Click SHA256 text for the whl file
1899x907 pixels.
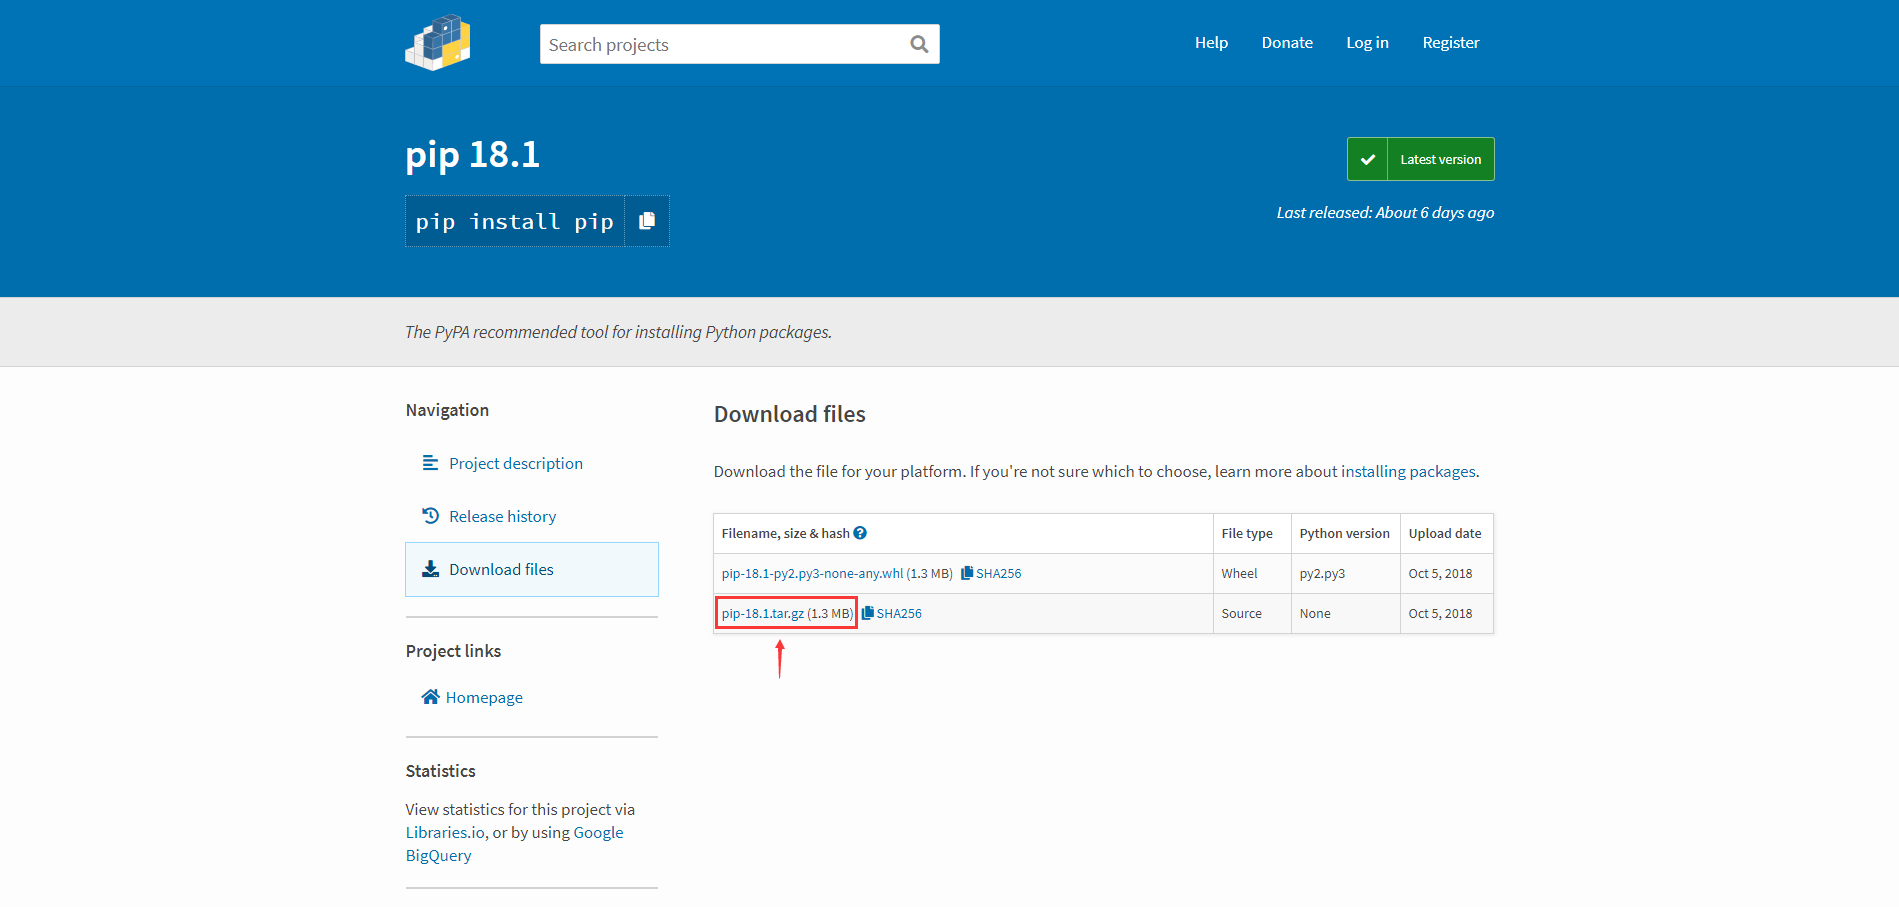(x=999, y=573)
